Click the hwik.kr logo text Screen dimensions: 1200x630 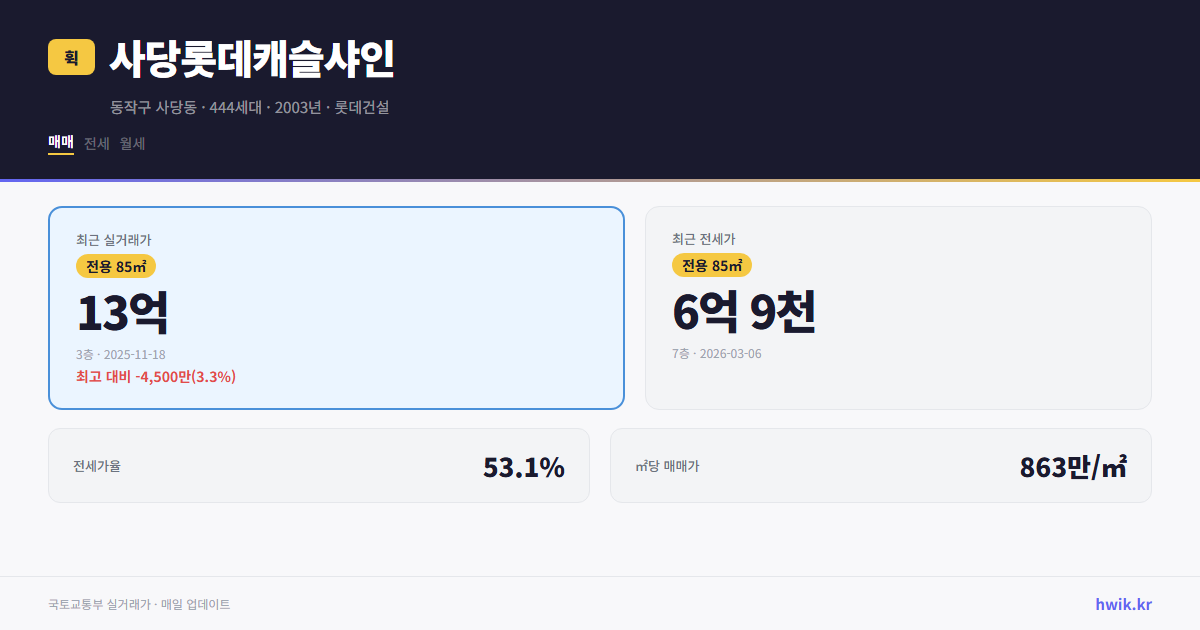(x=1122, y=603)
